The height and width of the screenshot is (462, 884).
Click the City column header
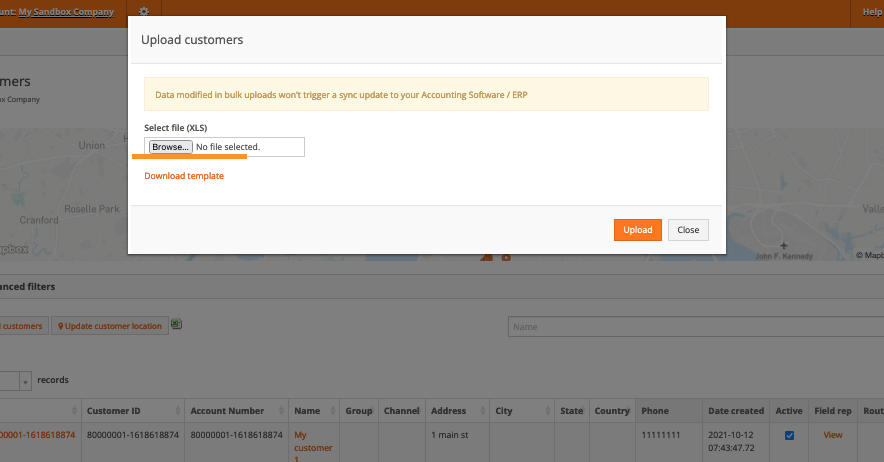pyautogui.click(x=503, y=411)
